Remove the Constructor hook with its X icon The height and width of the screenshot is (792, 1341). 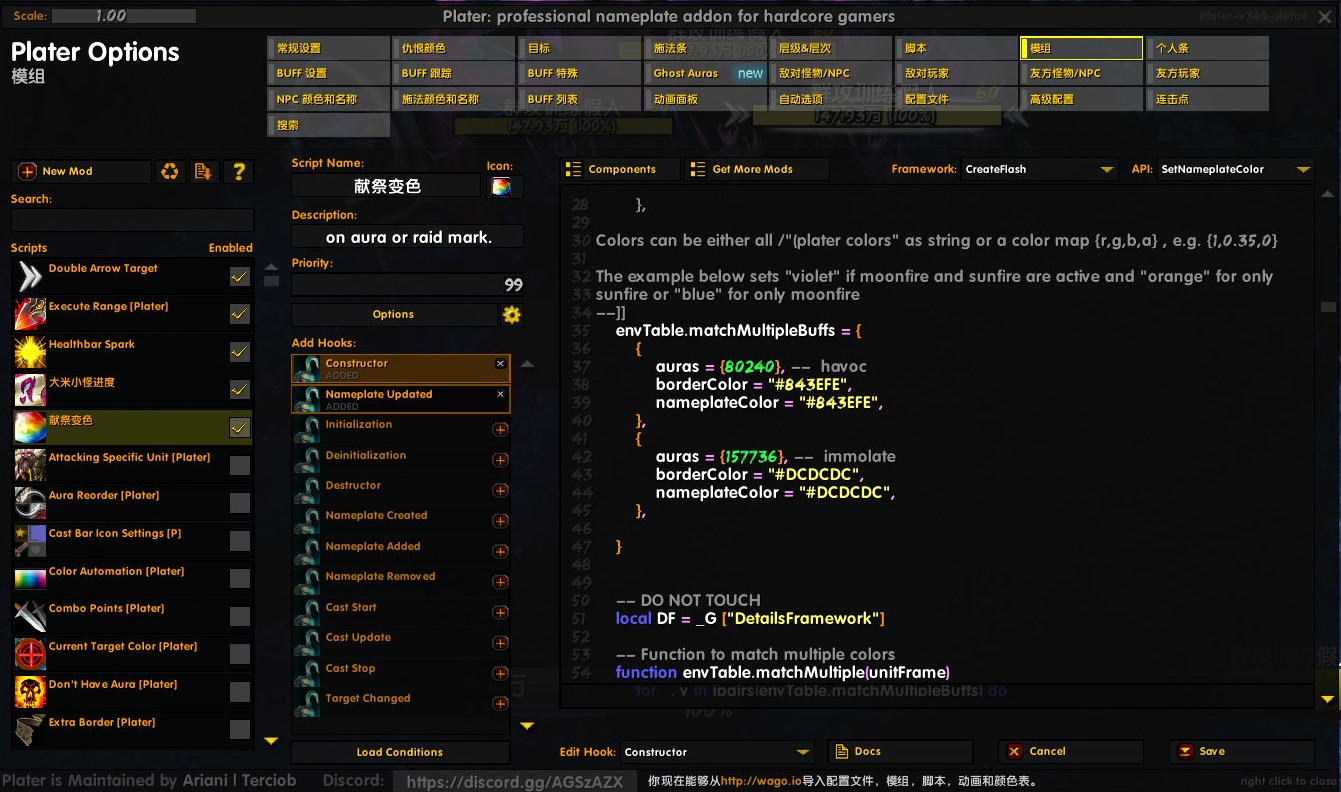(x=500, y=364)
